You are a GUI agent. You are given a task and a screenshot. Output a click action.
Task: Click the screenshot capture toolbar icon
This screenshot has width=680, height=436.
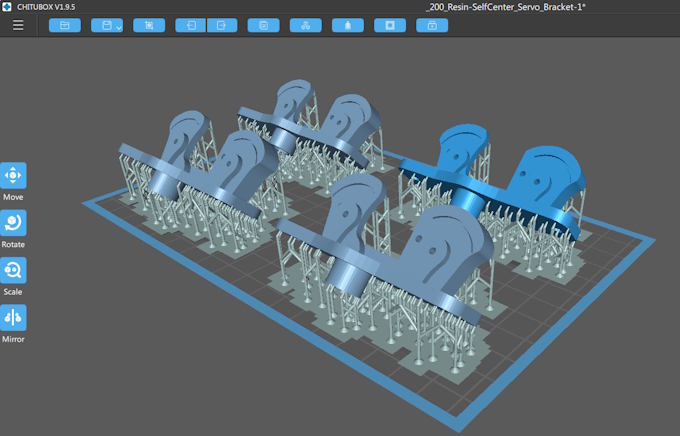point(149,24)
